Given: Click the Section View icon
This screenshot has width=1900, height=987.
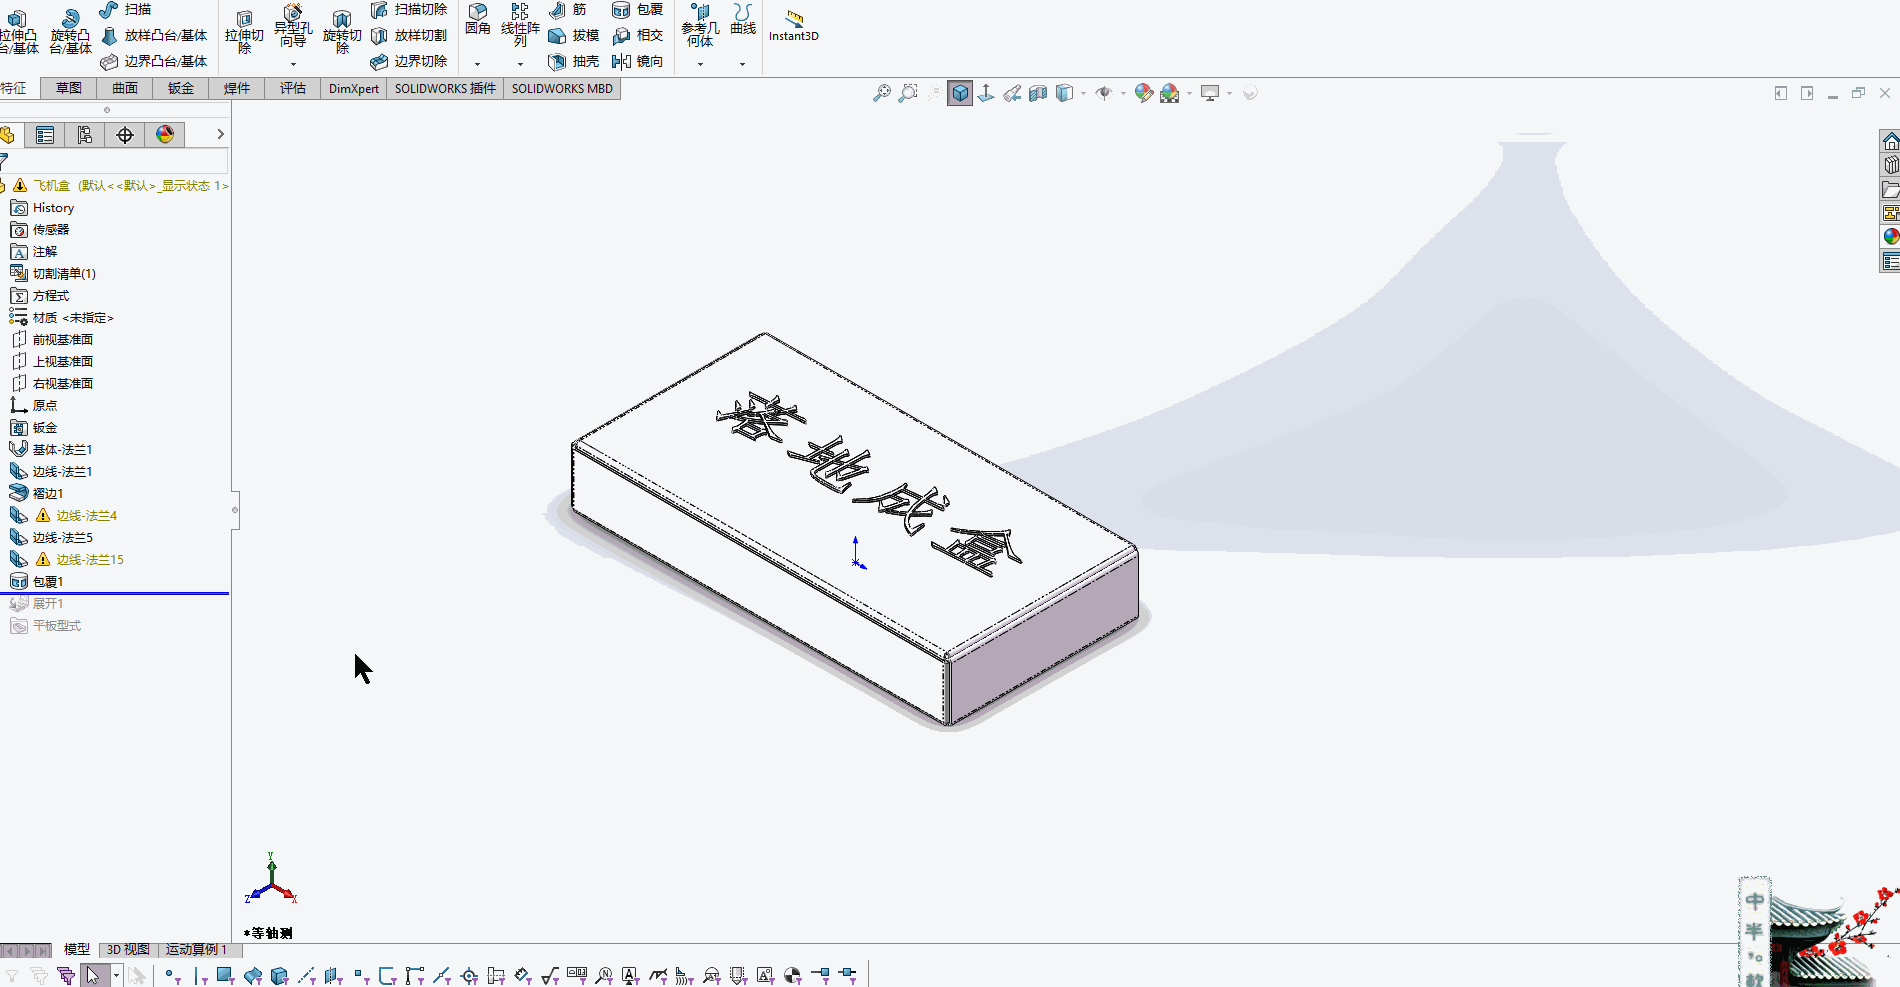Looking at the screenshot, I should (x=1038, y=93).
